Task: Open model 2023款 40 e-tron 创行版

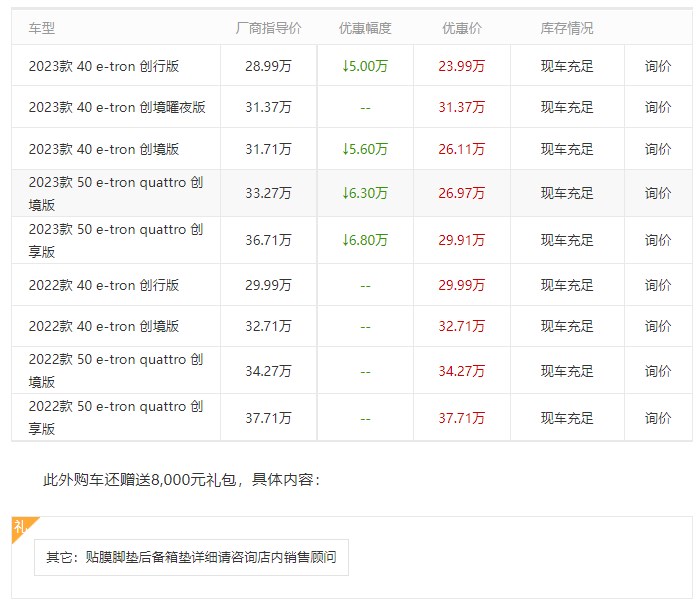Action: coord(104,66)
